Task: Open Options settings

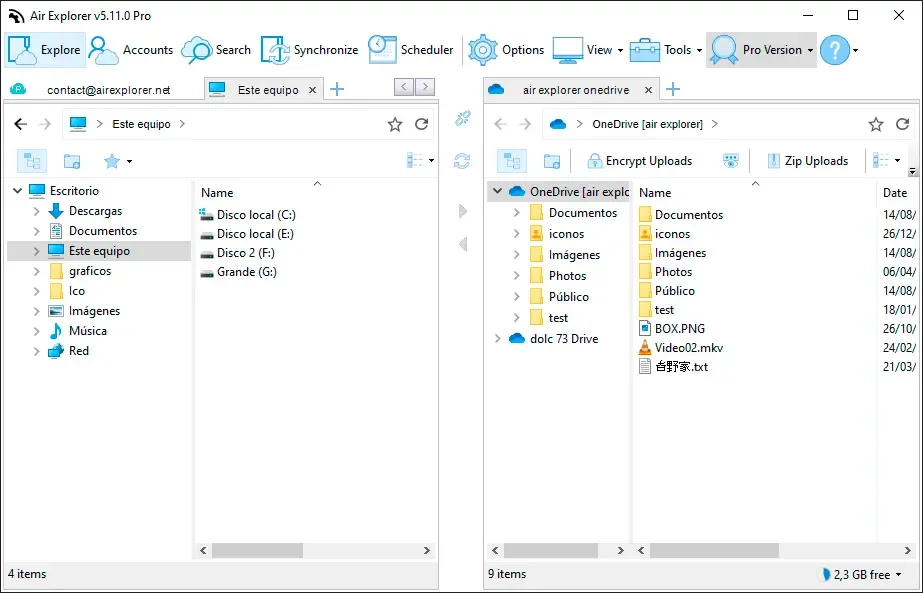Action: (506, 50)
